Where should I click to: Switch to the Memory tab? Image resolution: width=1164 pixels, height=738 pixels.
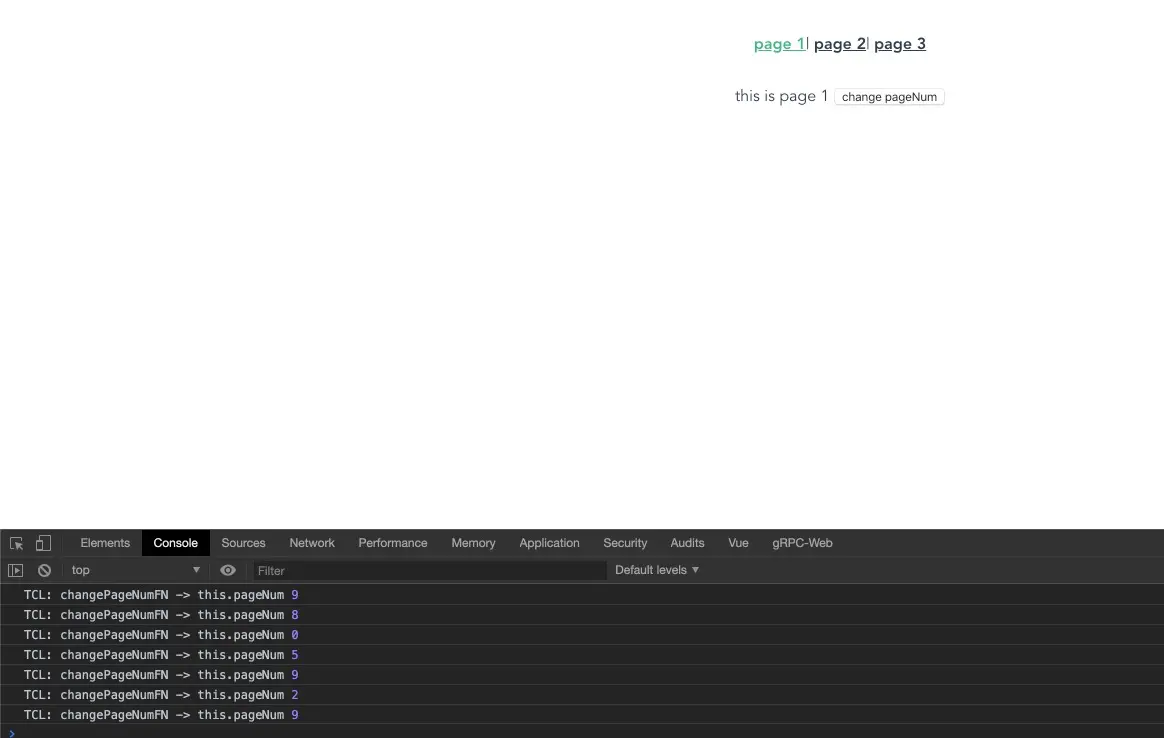click(x=473, y=542)
